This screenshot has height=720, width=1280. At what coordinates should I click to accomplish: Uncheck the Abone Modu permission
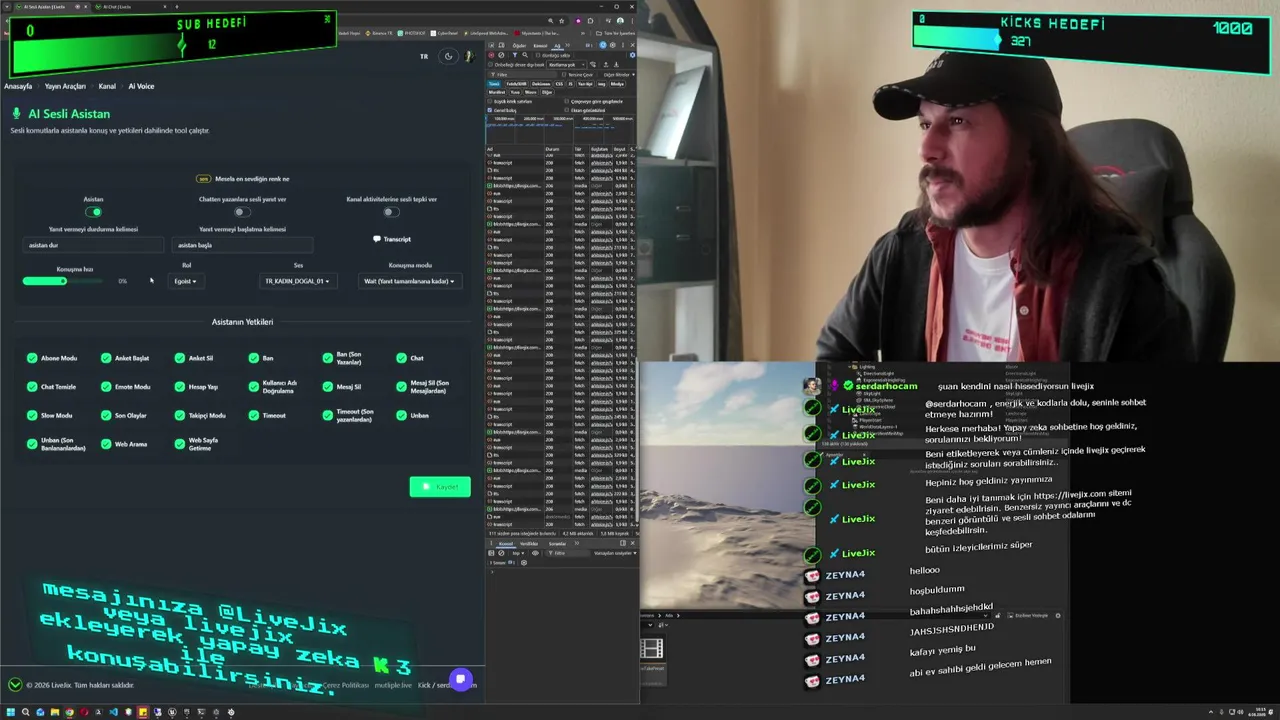pyautogui.click(x=32, y=358)
